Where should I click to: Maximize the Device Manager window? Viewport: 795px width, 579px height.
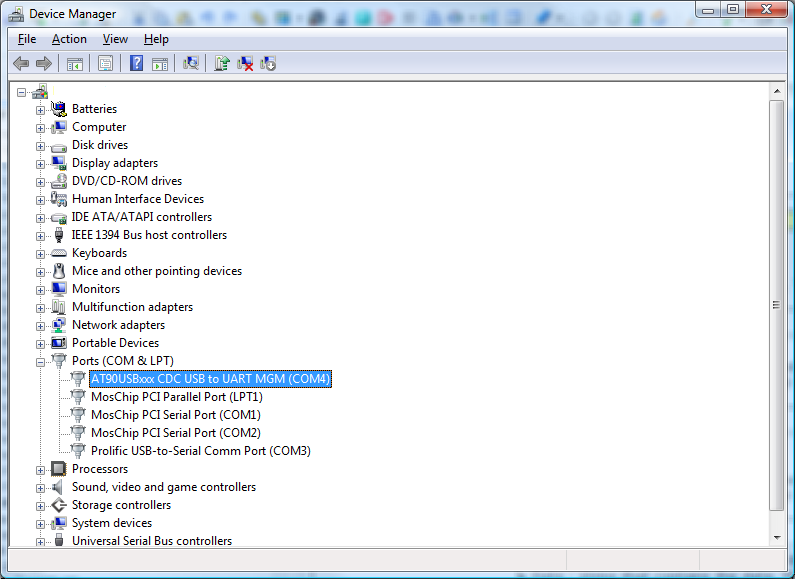tap(733, 9)
